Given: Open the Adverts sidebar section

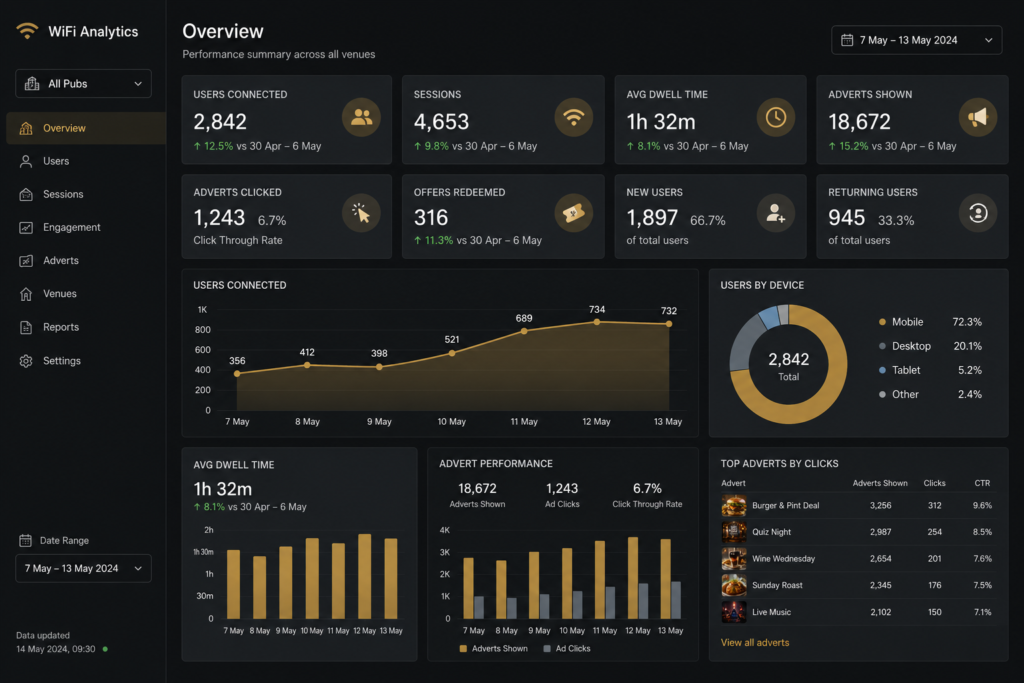Looking at the screenshot, I should click(x=61, y=261).
